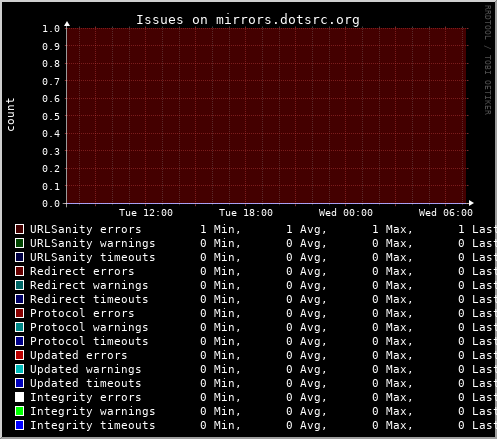Screen dimensions: 497x439
Task: Click the Integrity timeouts blue swatch
Action: 20,425
